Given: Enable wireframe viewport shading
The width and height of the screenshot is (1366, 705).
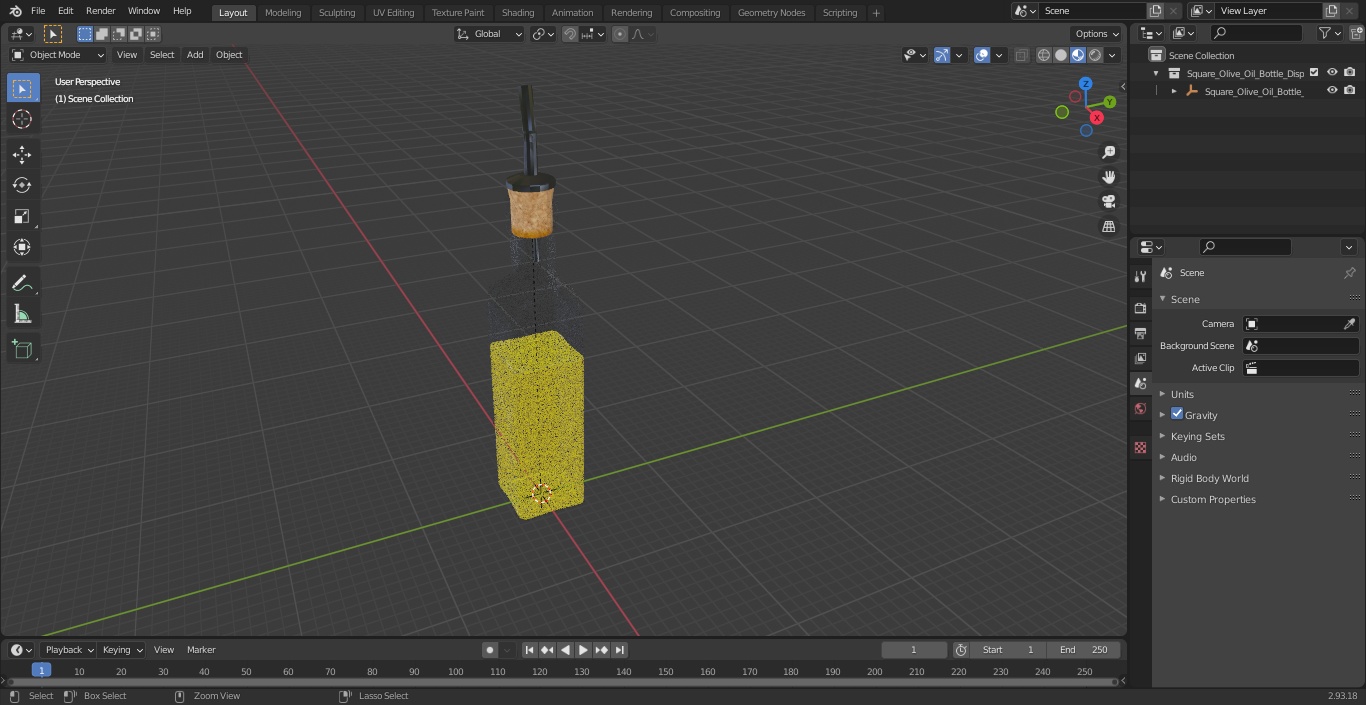Looking at the screenshot, I should tap(1044, 55).
